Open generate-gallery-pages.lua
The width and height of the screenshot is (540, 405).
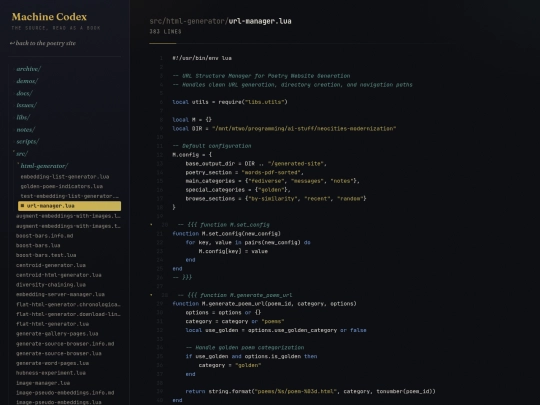coord(57,333)
